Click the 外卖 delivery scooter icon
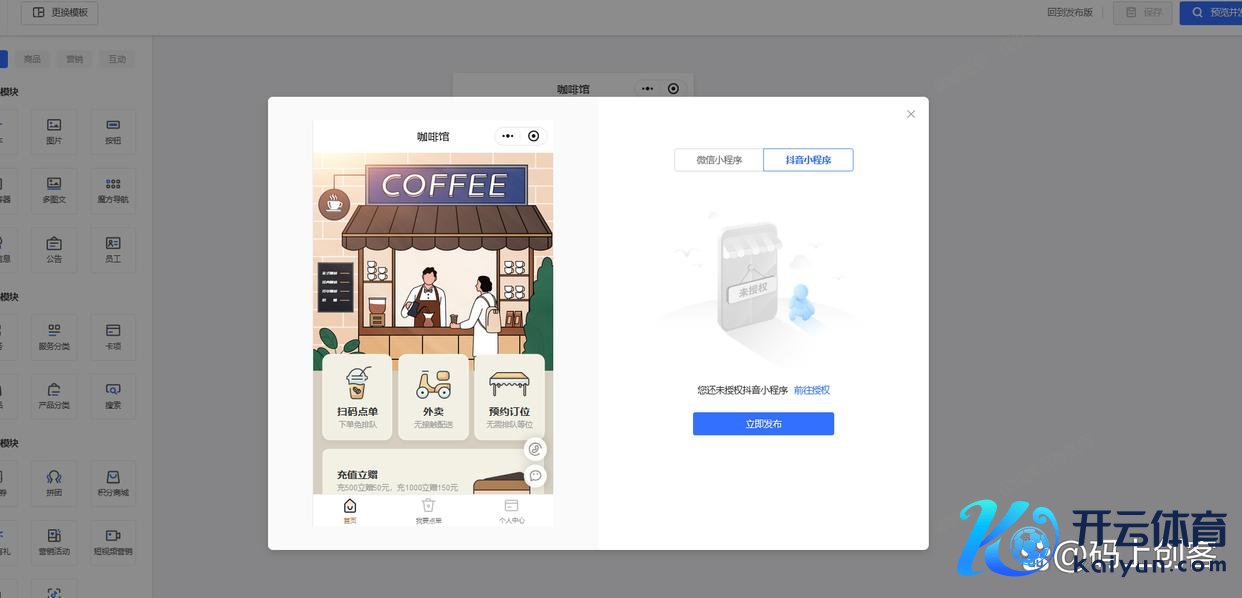Viewport: 1242px width, 598px height. pyautogui.click(x=433, y=383)
